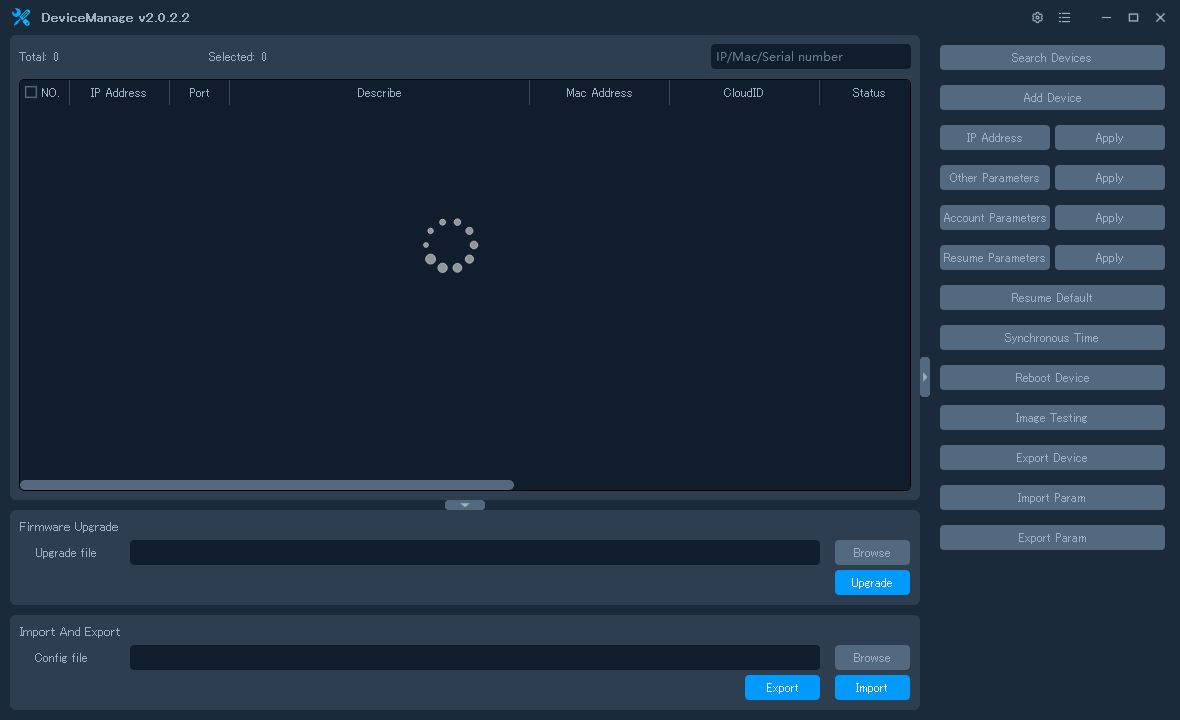
Task: Click the blue Upgrade button
Action: 871,583
